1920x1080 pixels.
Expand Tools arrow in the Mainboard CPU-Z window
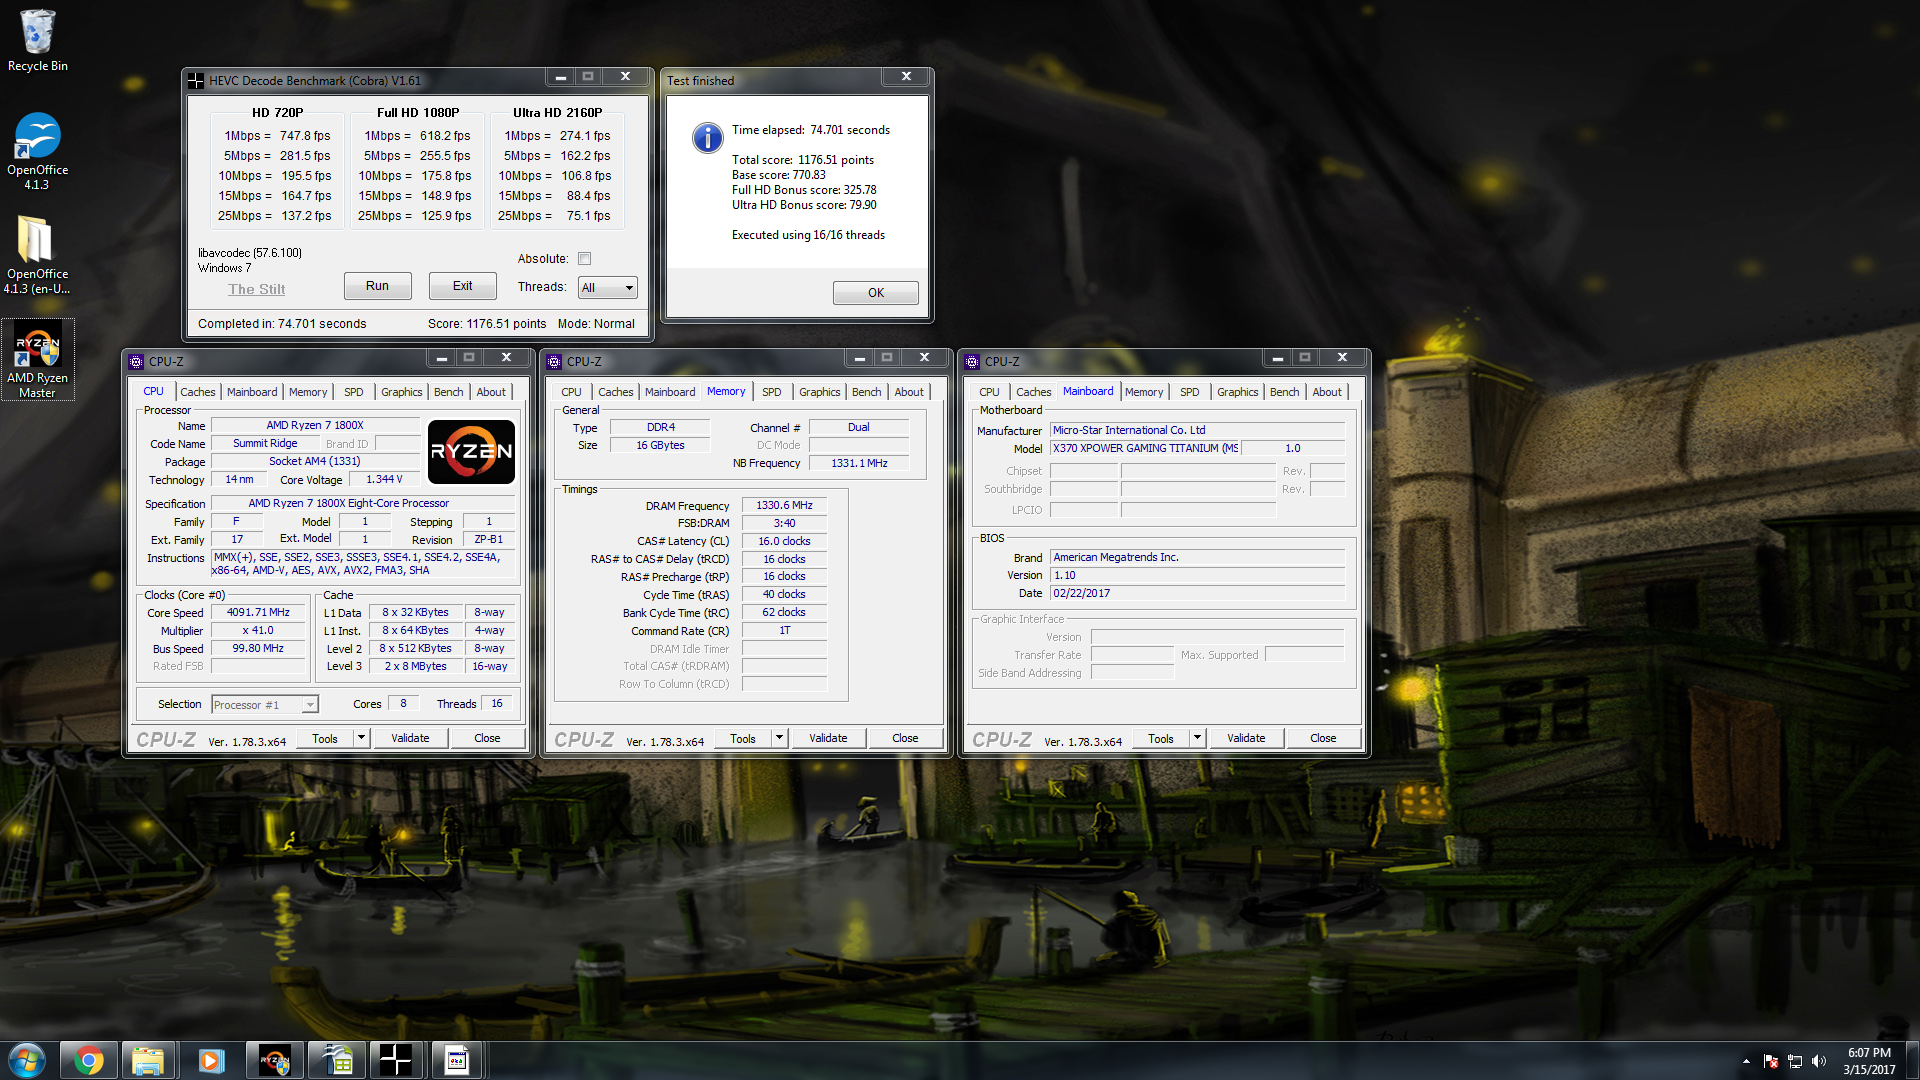[1198, 738]
